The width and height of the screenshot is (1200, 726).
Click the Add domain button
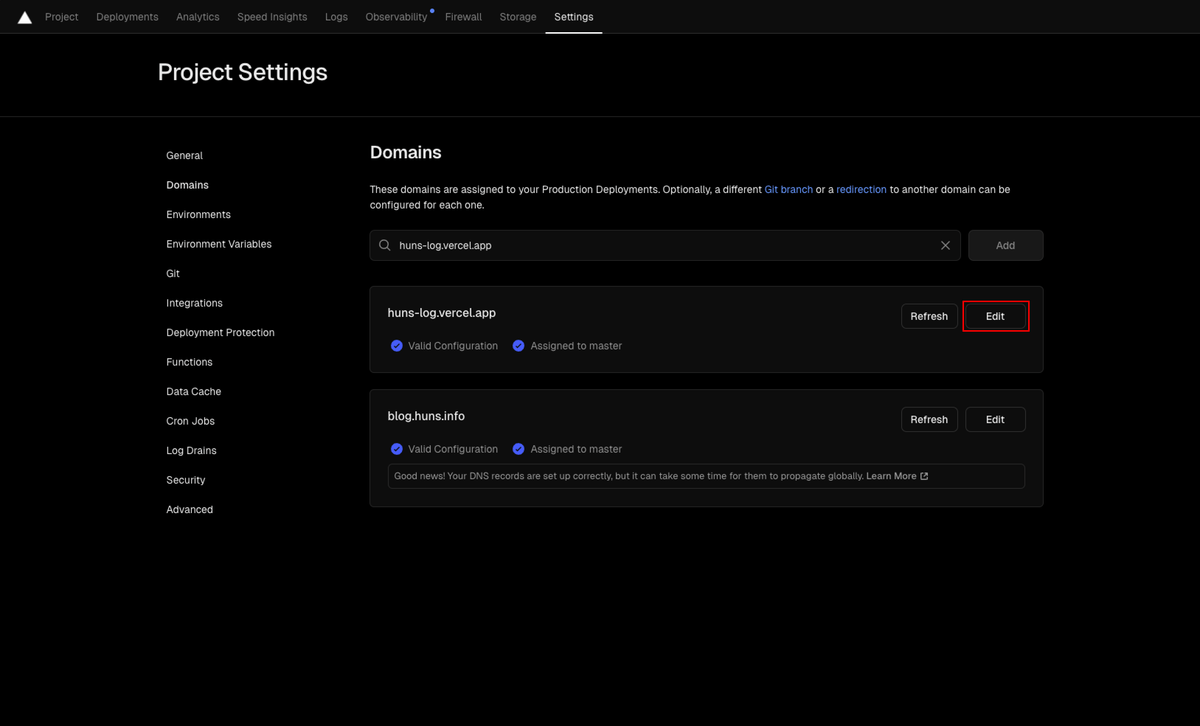(1005, 245)
